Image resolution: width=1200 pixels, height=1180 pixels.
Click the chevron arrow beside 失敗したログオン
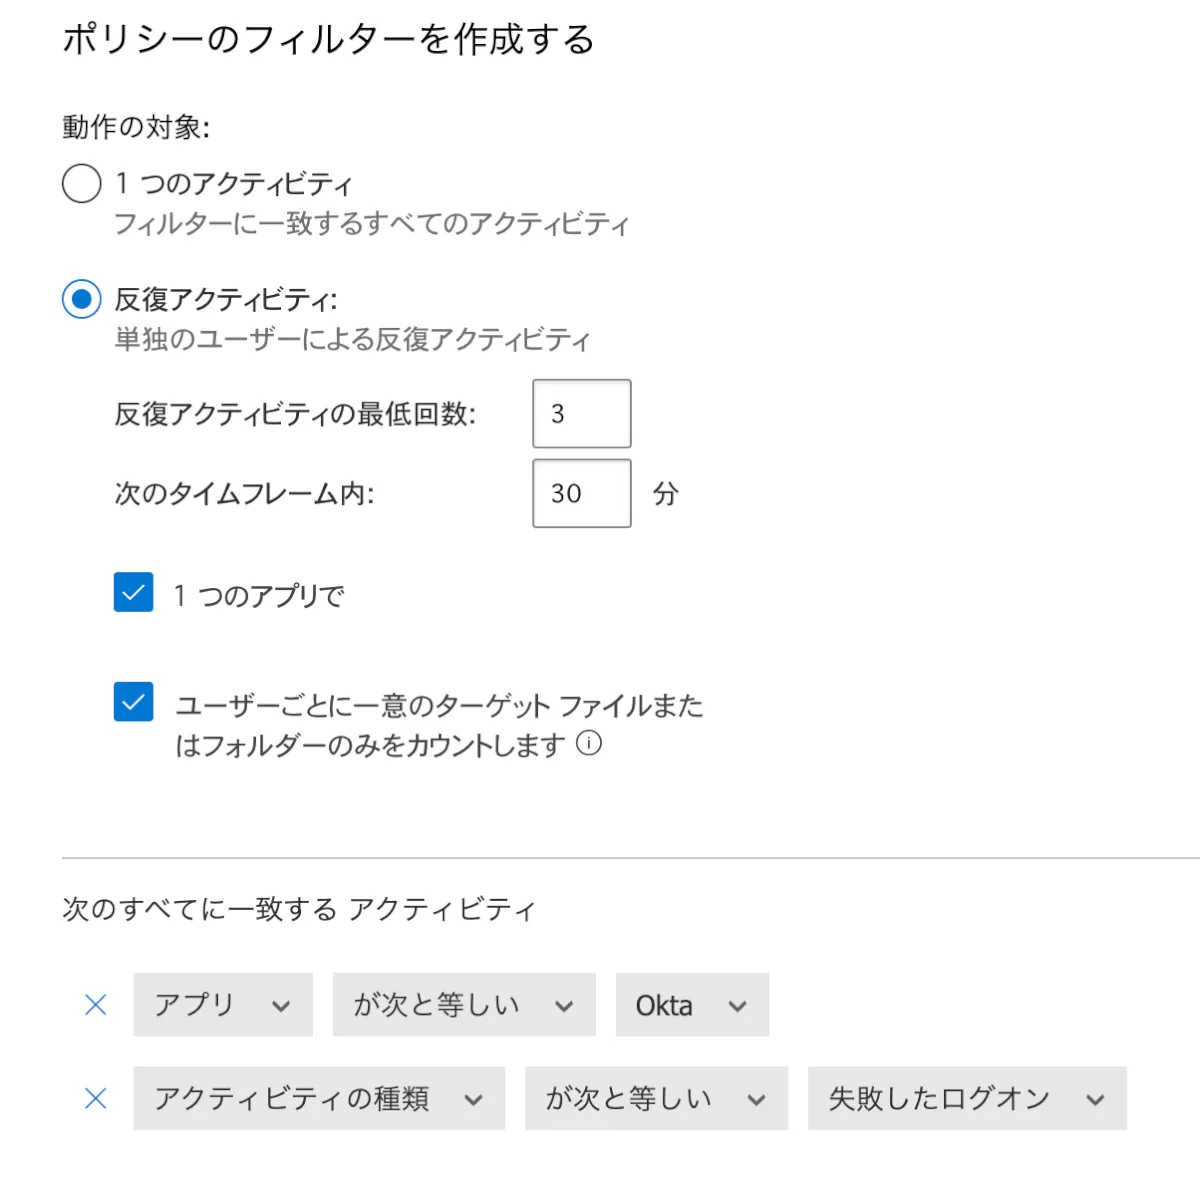1096,1100
